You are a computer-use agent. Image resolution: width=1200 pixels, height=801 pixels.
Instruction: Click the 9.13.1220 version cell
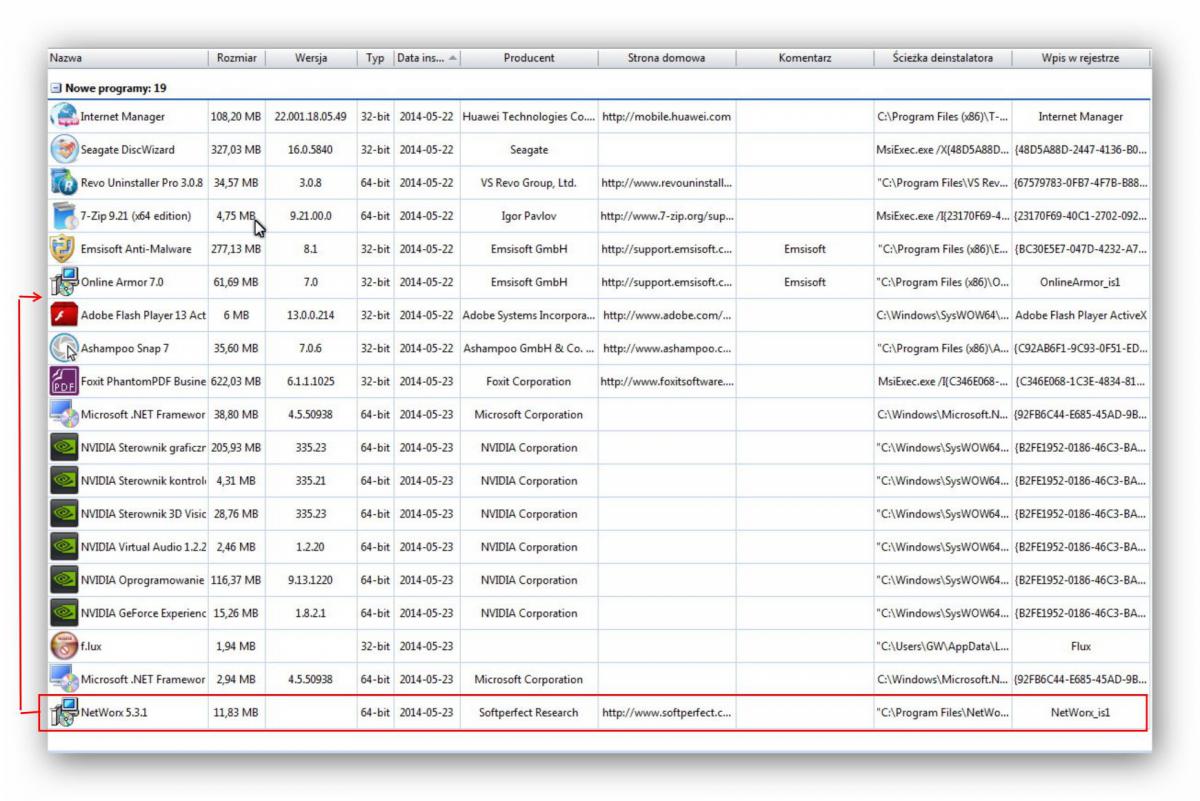[x=311, y=580]
